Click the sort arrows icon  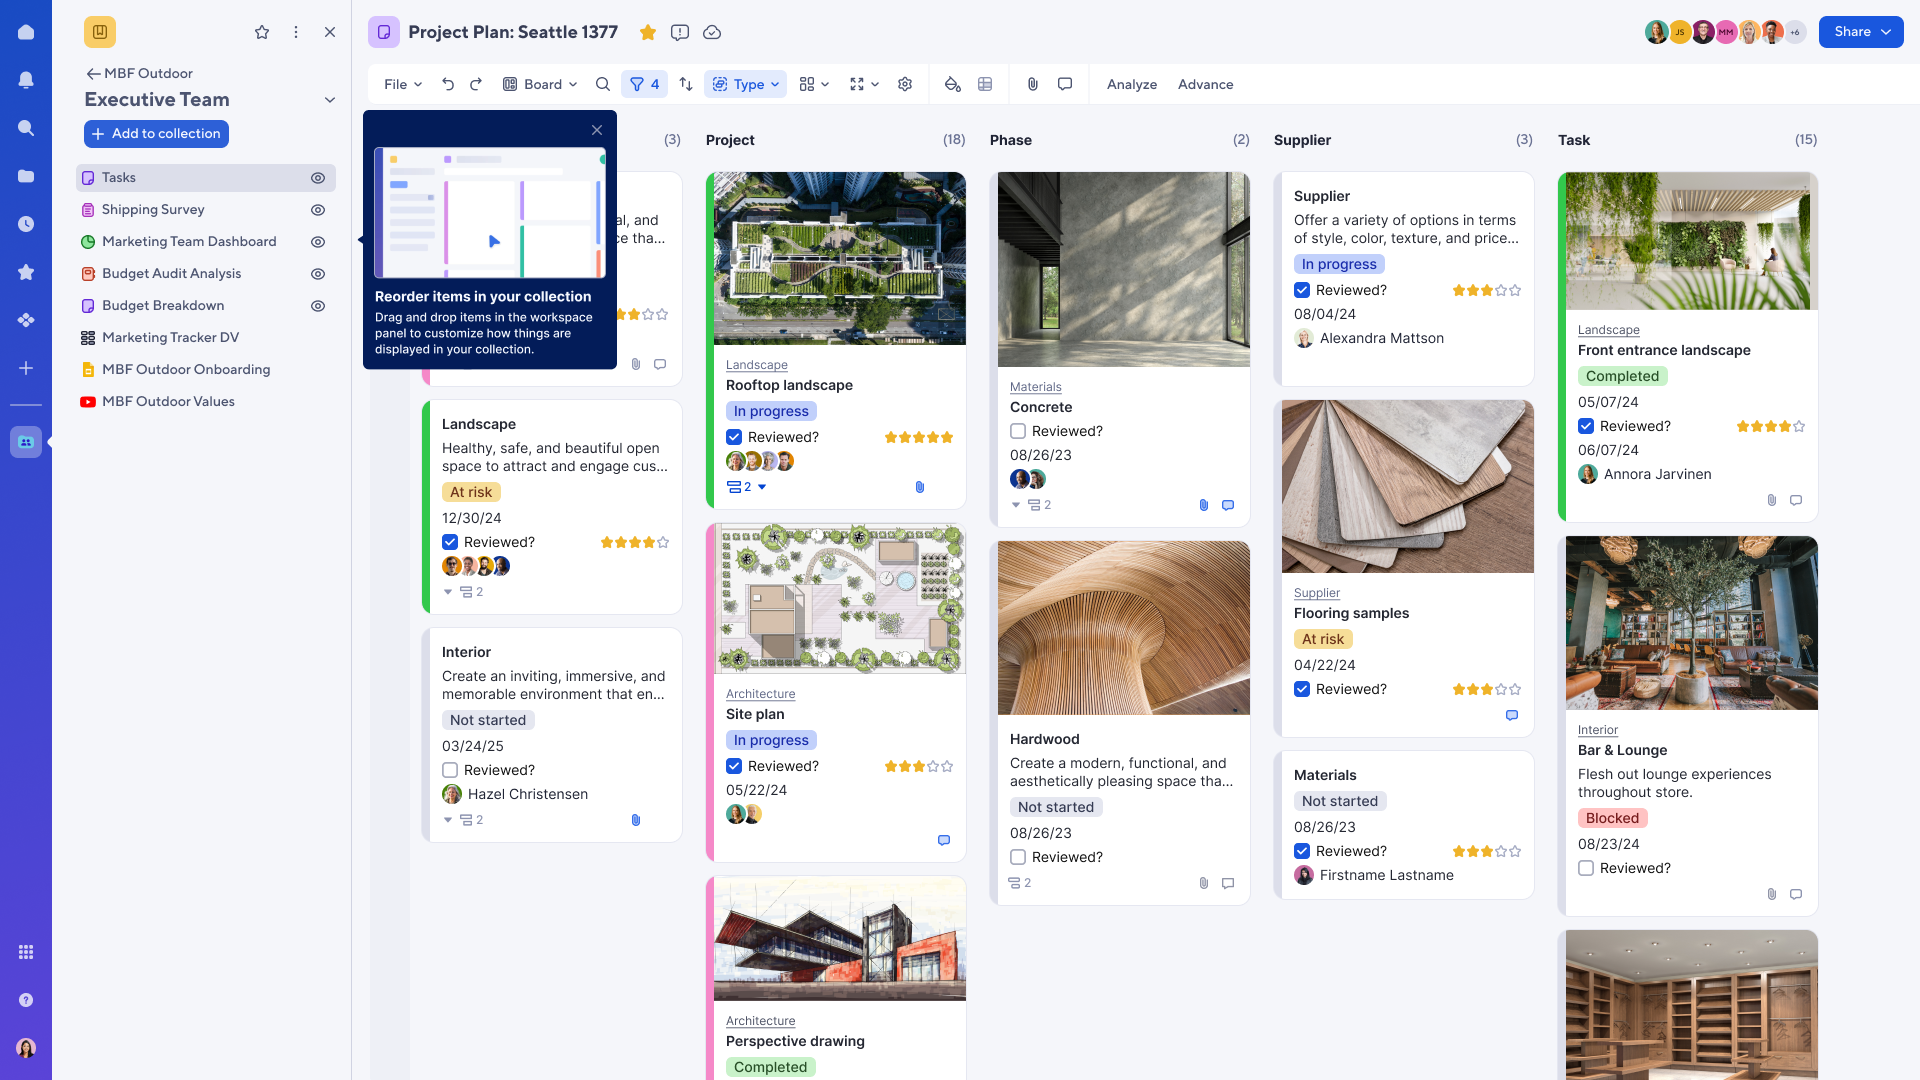(x=686, y=84)
